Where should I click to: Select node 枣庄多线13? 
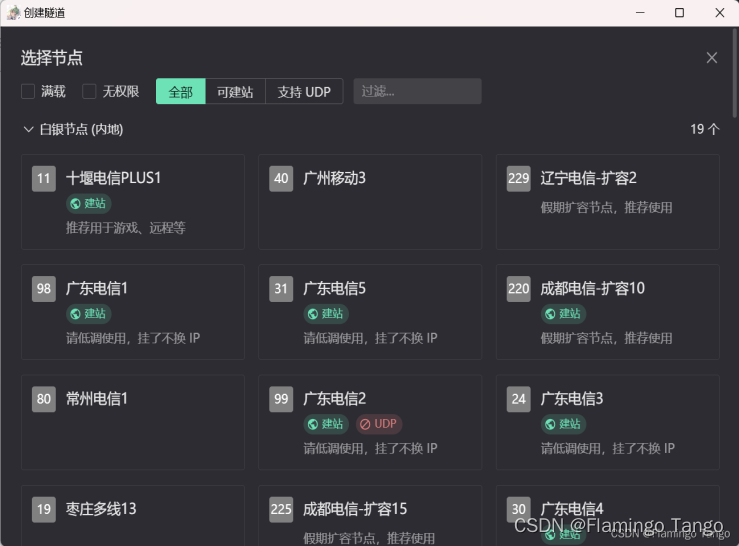pos(133,515)
